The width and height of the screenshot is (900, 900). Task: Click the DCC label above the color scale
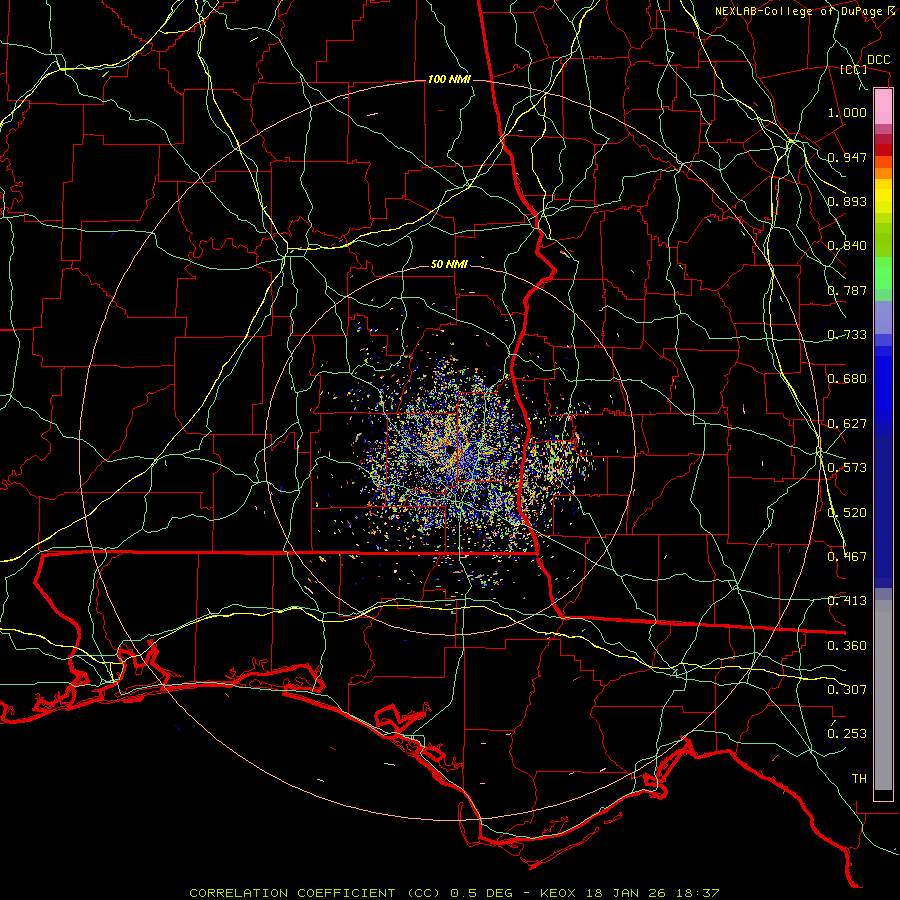pos(878,60)
